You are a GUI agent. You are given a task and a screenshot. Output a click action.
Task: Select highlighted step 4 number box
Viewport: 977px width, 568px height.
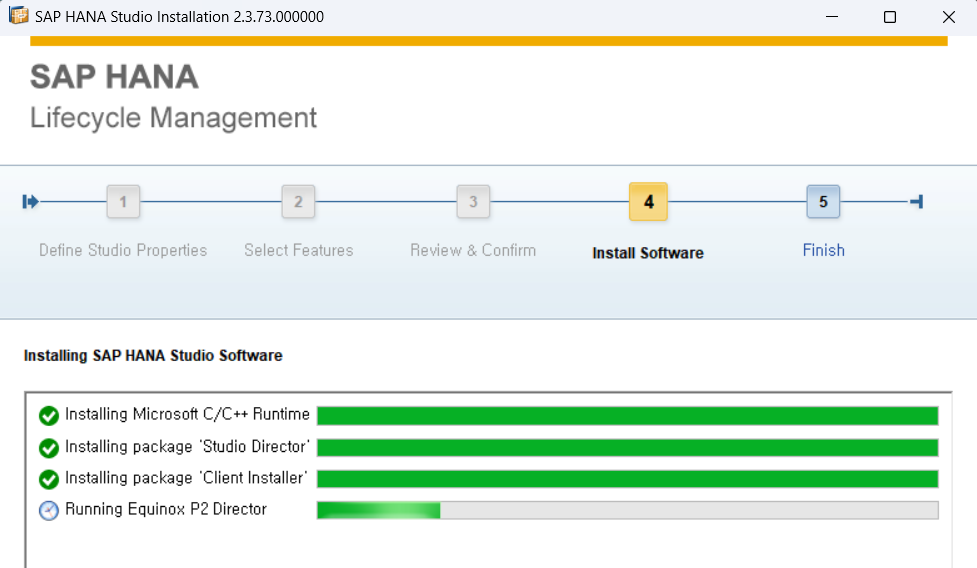(649, 202)
